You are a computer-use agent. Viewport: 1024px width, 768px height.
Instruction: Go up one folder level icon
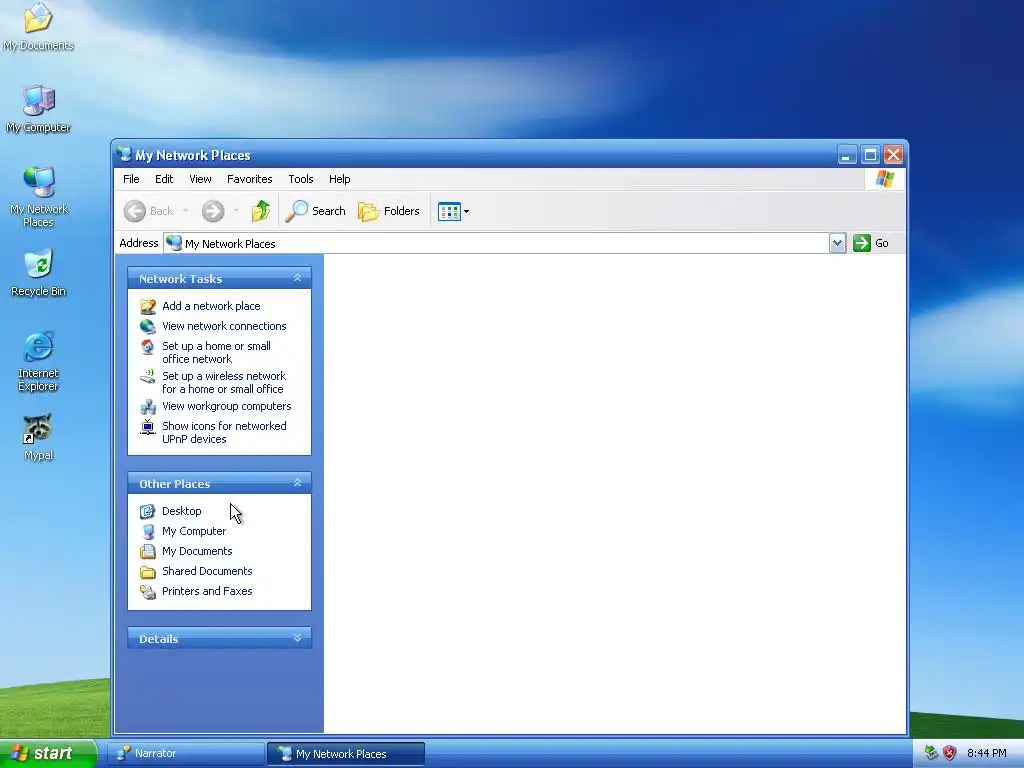[261, 211]
